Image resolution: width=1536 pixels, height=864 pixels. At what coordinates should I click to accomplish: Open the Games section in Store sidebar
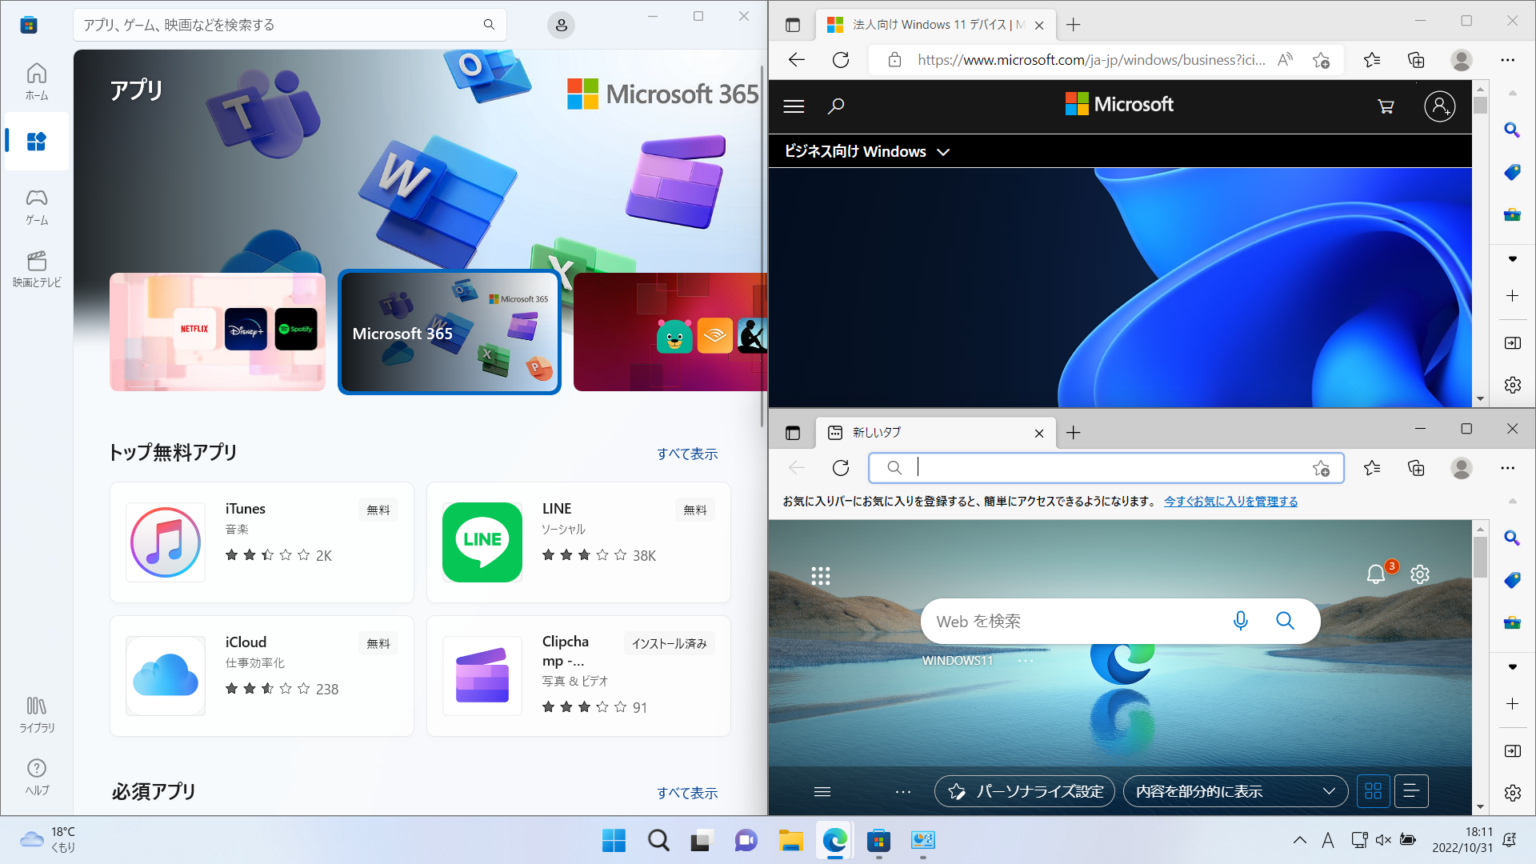[x=36, y=205]
